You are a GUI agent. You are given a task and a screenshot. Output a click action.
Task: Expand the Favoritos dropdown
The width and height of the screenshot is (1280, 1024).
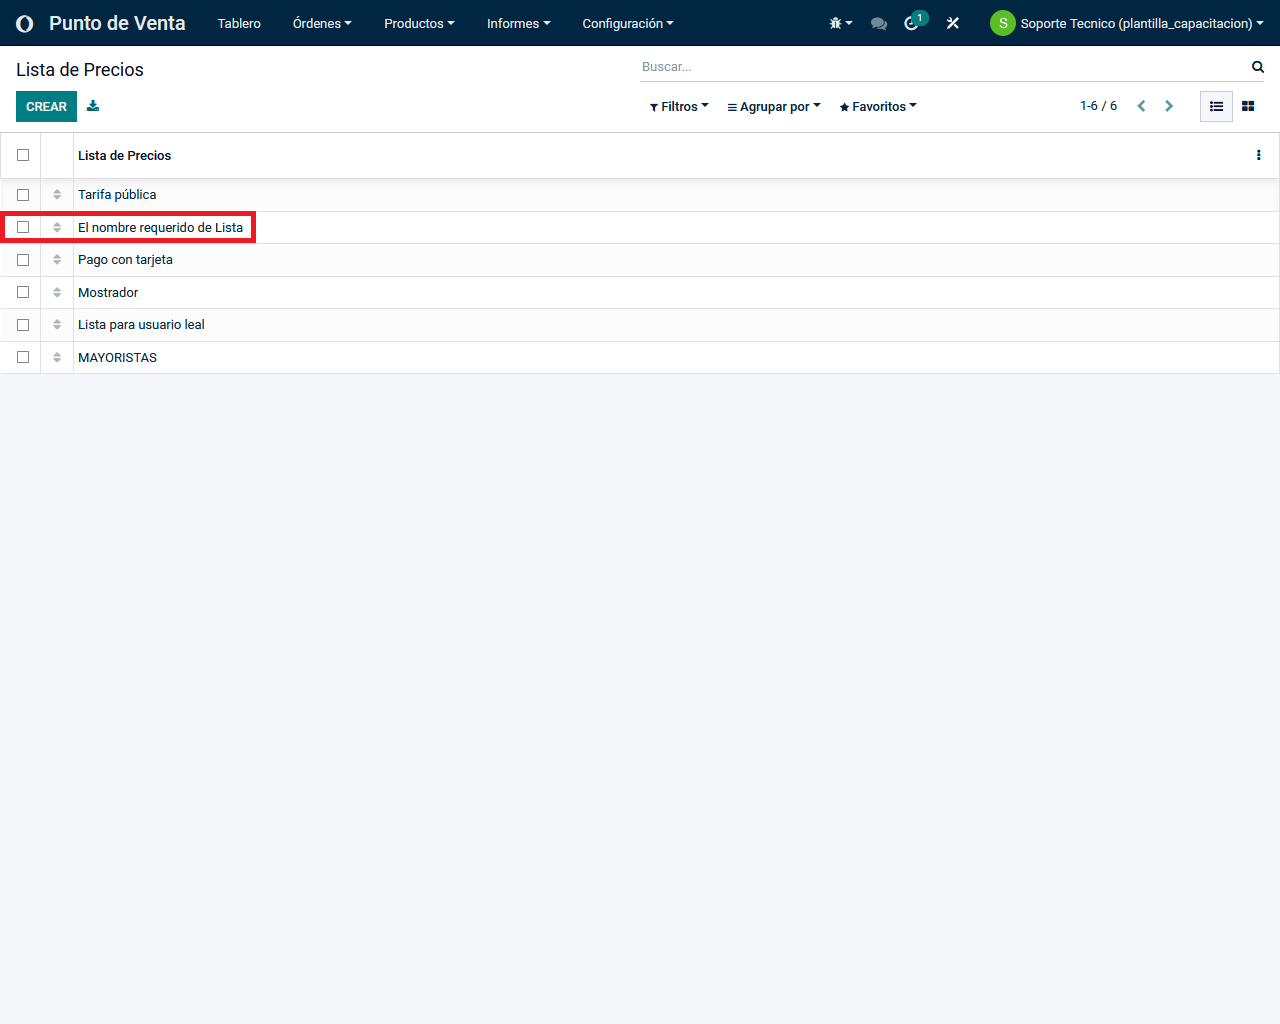click(x=878, y=107)
